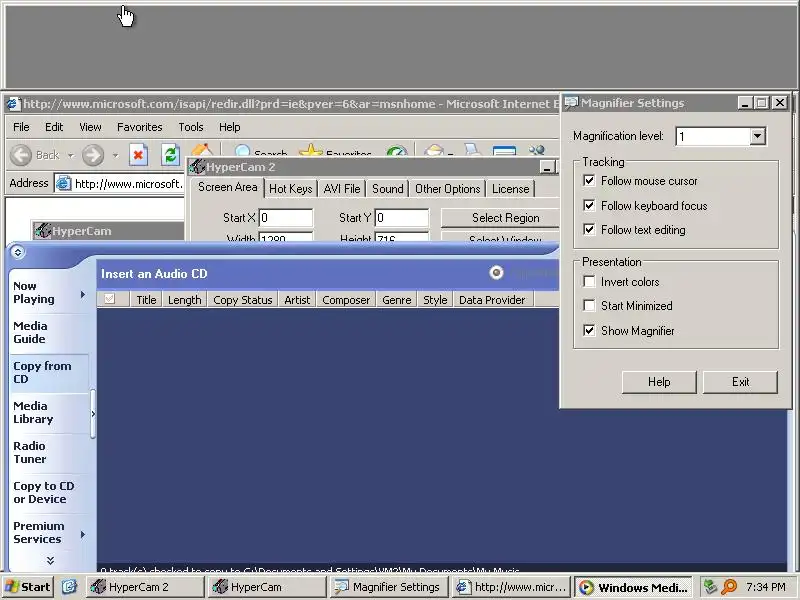Switch to HyperCam 2 taskbar button

145,587
